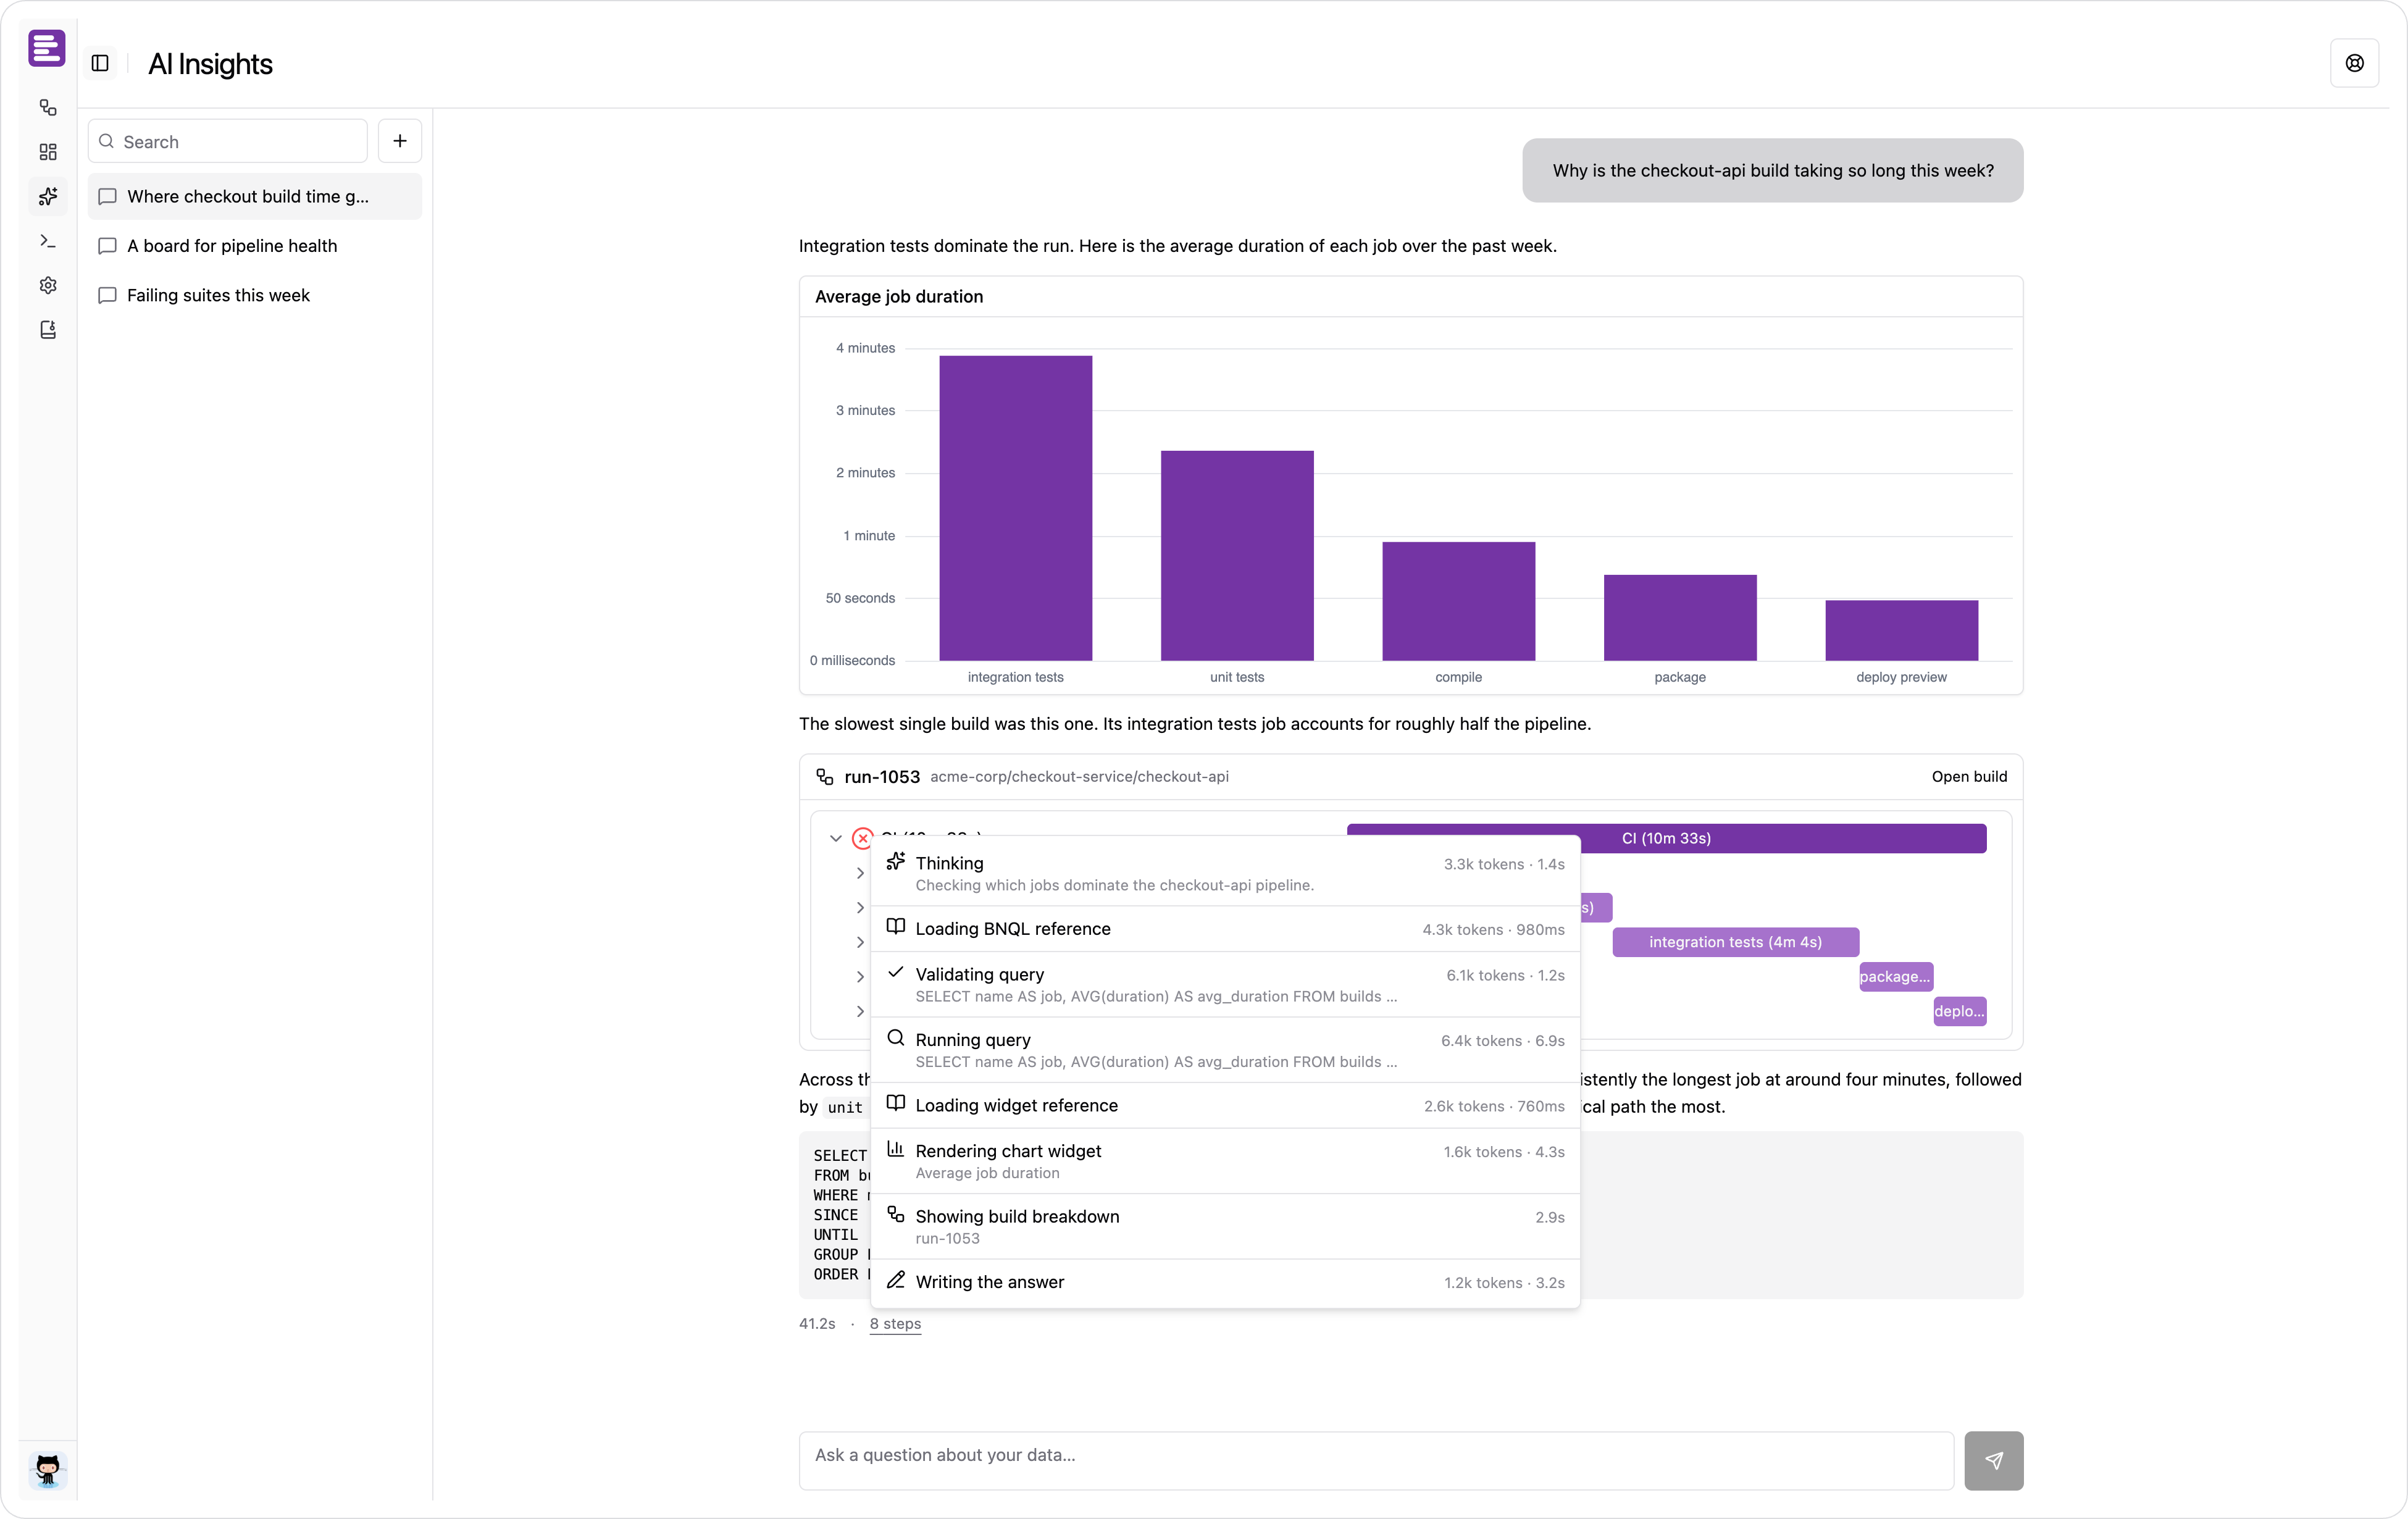Image resolution: width=2408 pixels, height=1519 pixels.
Task: Start a new conversation with the plus button
Action: click(x=400, y=141)
